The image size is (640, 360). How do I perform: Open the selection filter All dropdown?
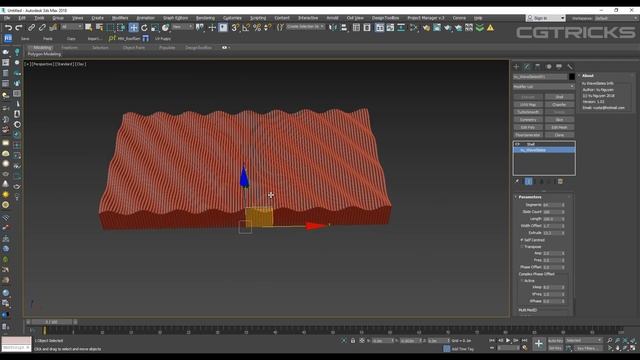click(71, 27)
